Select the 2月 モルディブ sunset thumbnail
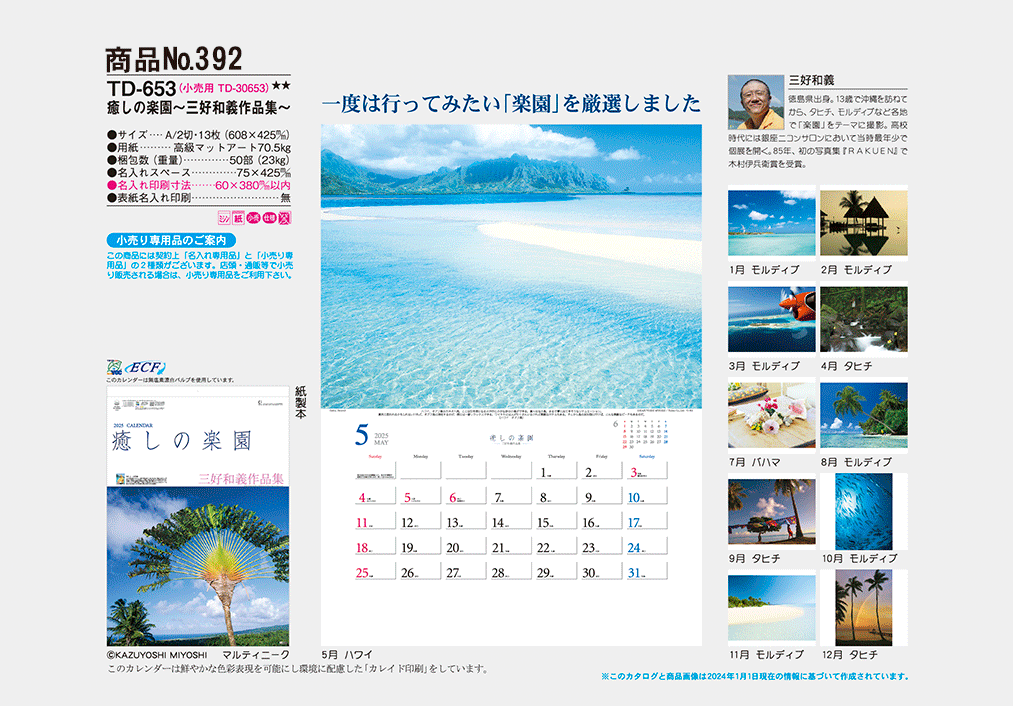The height and width of the screenshot is (706, 1013). click(863, 223)
